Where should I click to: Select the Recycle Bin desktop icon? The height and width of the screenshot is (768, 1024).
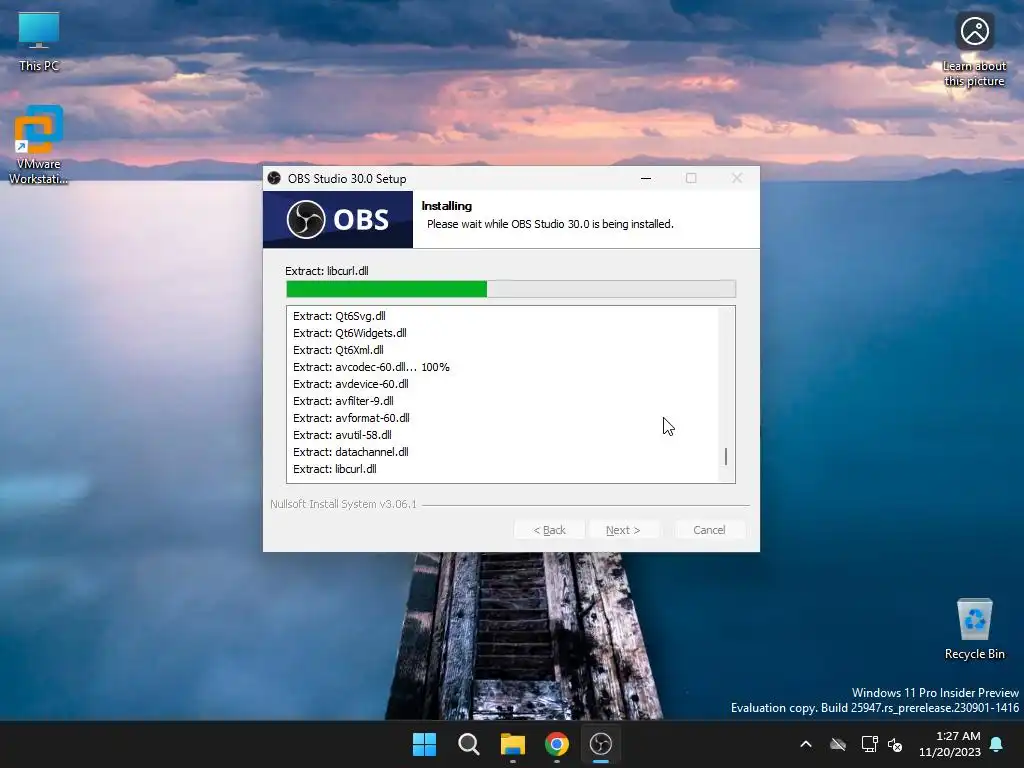pyautogui.click(x=974, y=629)
